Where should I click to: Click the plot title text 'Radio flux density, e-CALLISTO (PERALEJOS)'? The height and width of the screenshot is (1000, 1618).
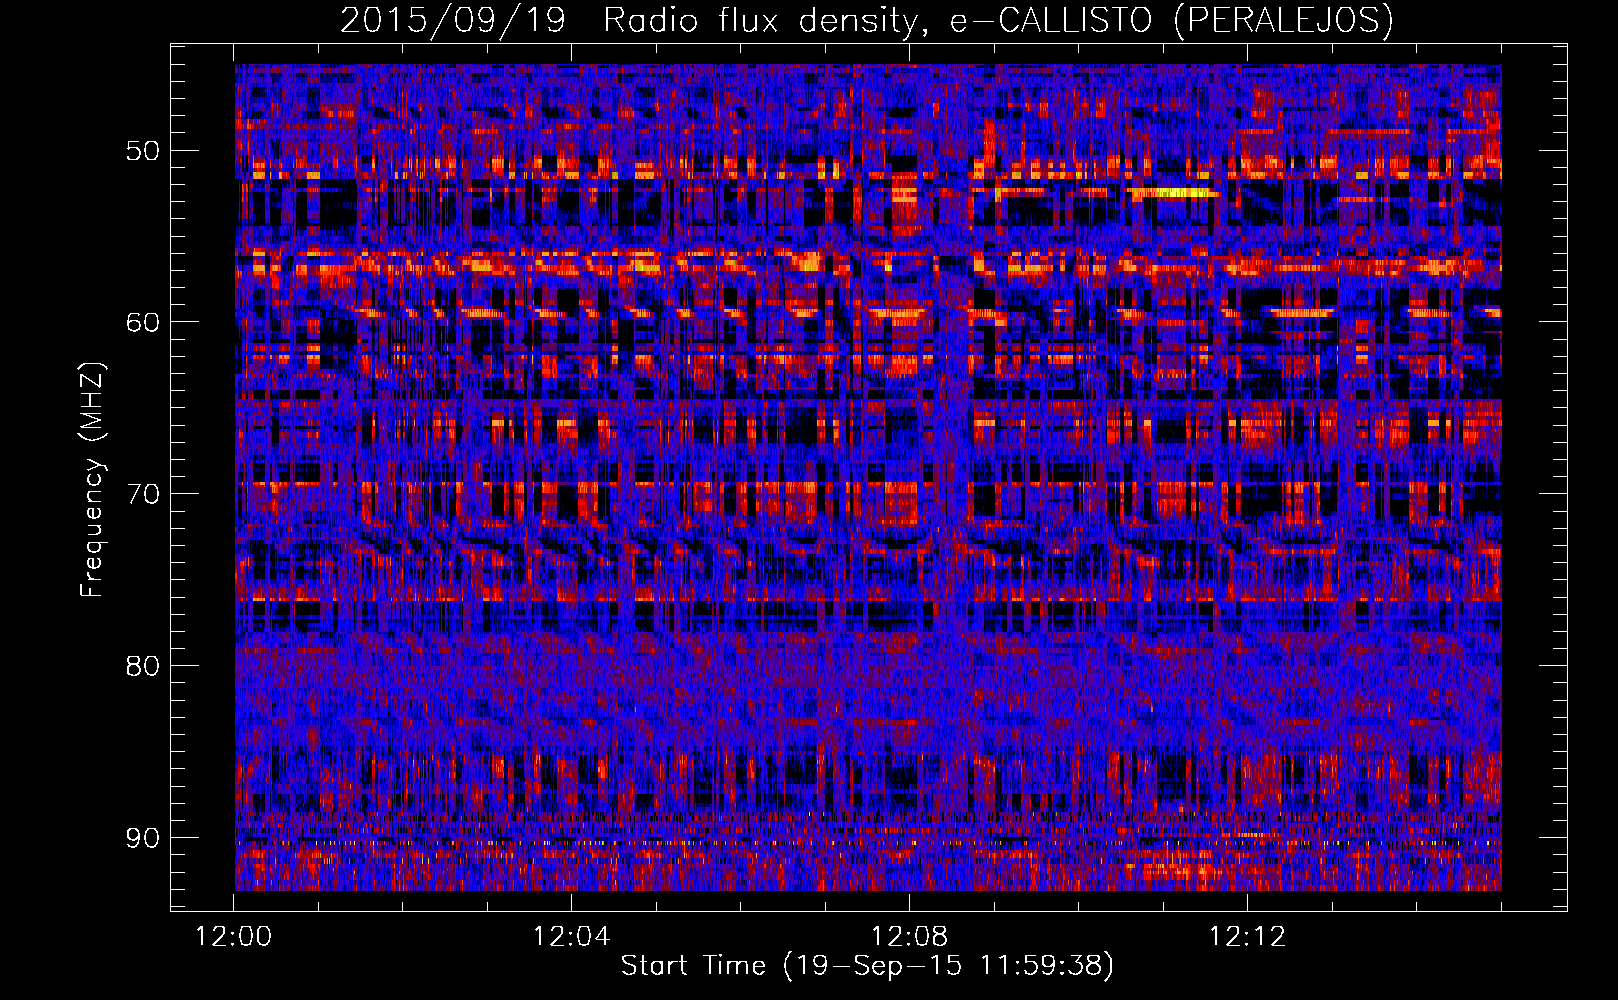tap(998, 20)
